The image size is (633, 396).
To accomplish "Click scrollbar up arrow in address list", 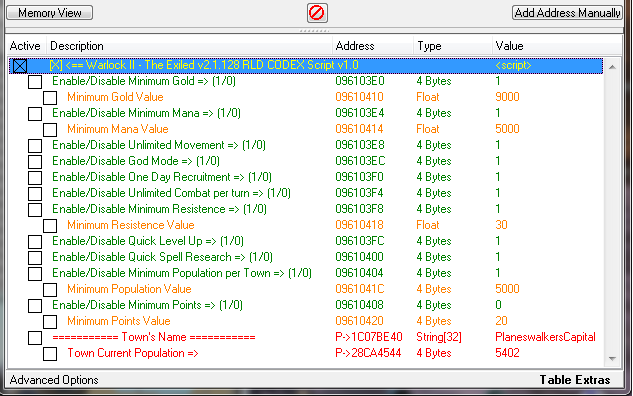I will point(612,67).
